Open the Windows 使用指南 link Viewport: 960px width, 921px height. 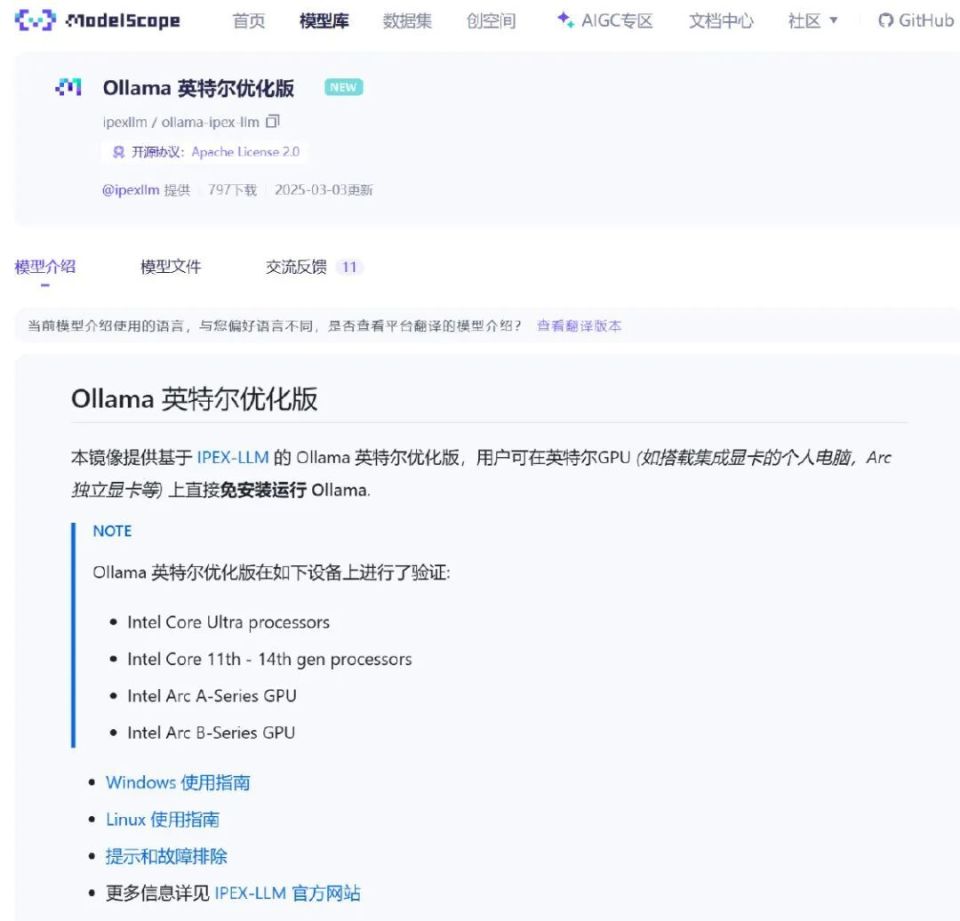tap(178, 783)
